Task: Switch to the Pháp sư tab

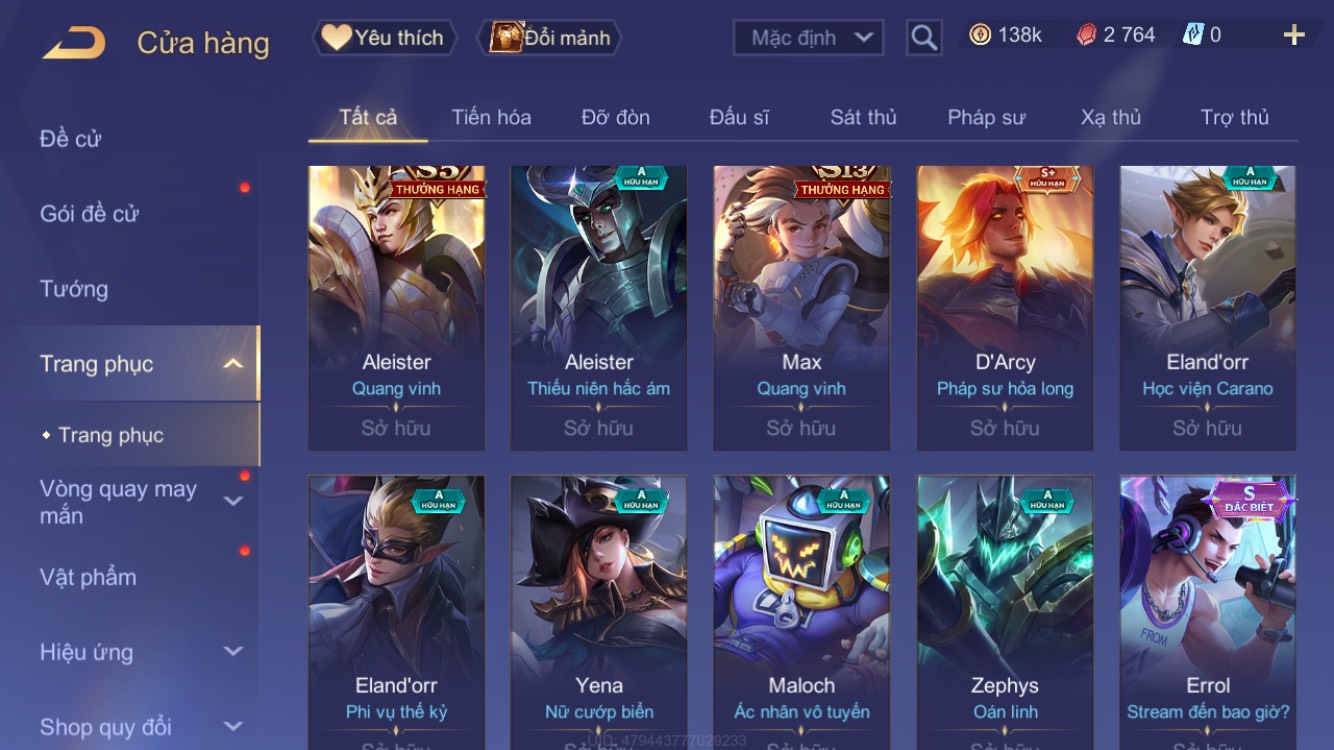Action: point(986,117)
